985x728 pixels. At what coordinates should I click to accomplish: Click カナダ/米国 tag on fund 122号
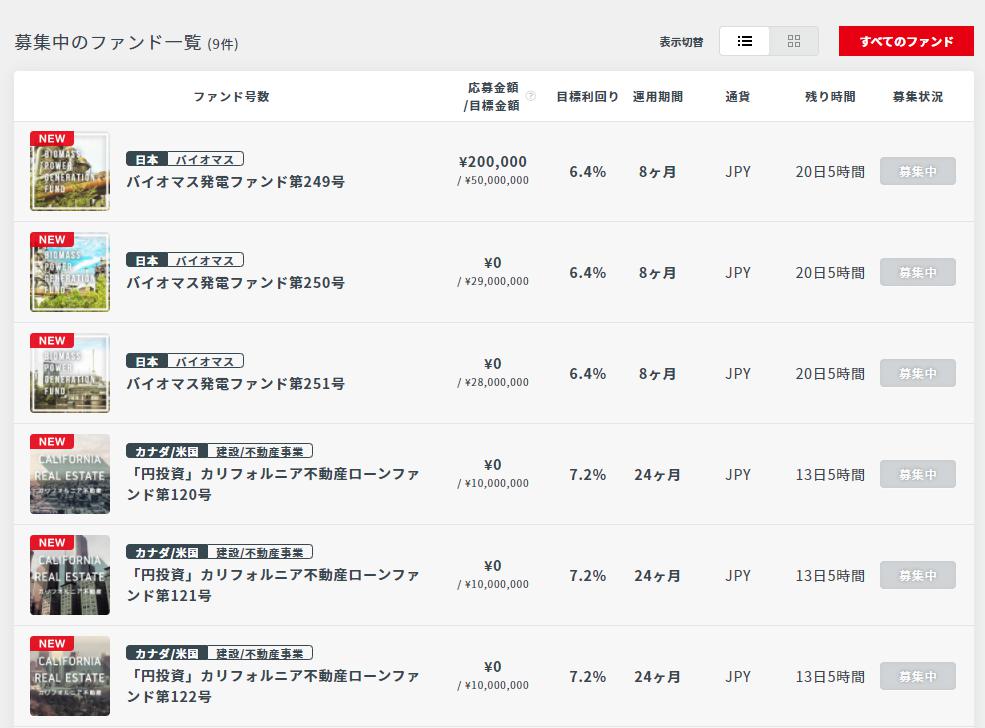[166, 654]
